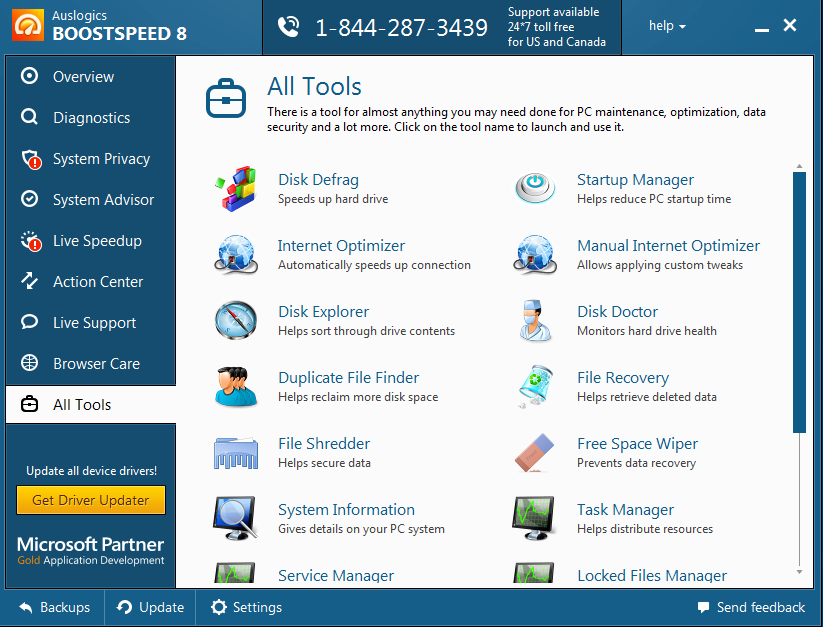Launch File Shredder link
823x627 pixels.
(x=324, y=444)
